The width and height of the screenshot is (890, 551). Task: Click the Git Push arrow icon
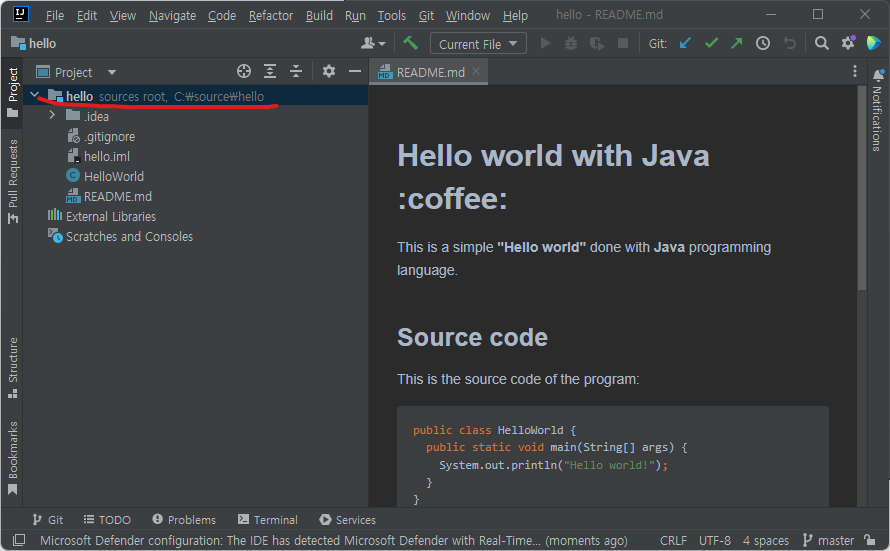pos(737,43)
